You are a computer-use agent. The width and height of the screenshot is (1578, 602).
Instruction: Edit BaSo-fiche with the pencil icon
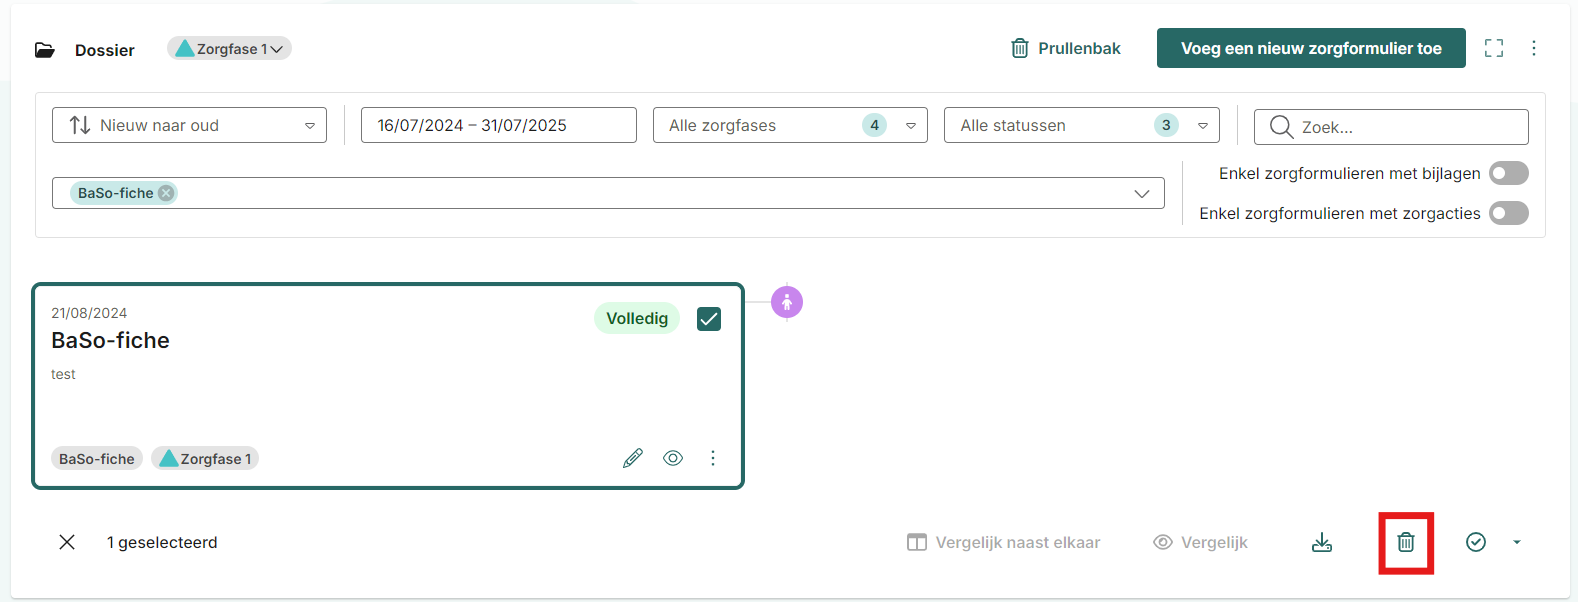[x=633, y=458]
